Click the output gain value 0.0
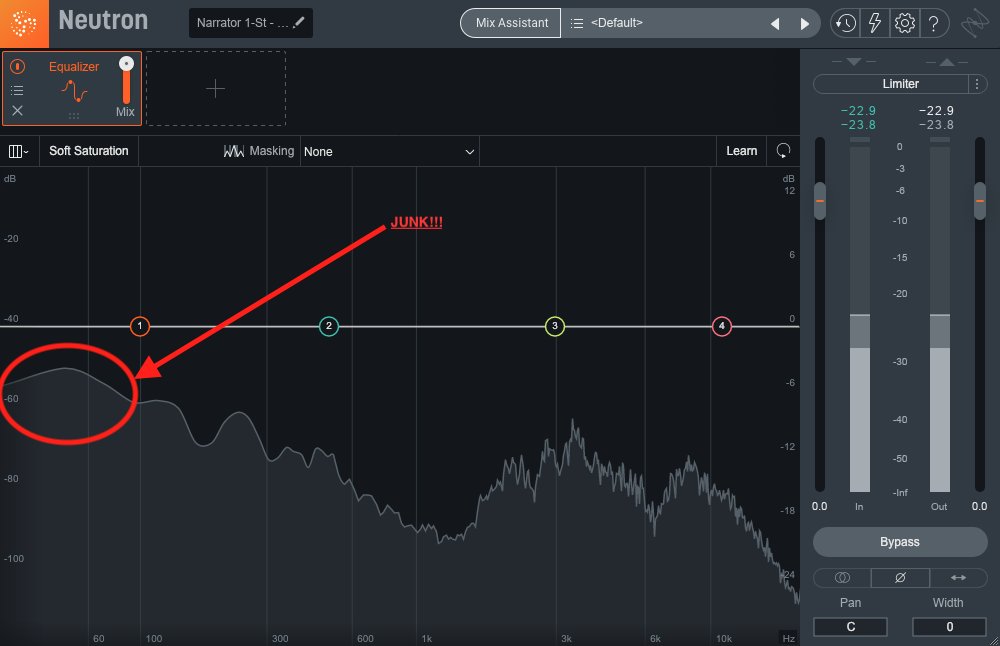 979,506
